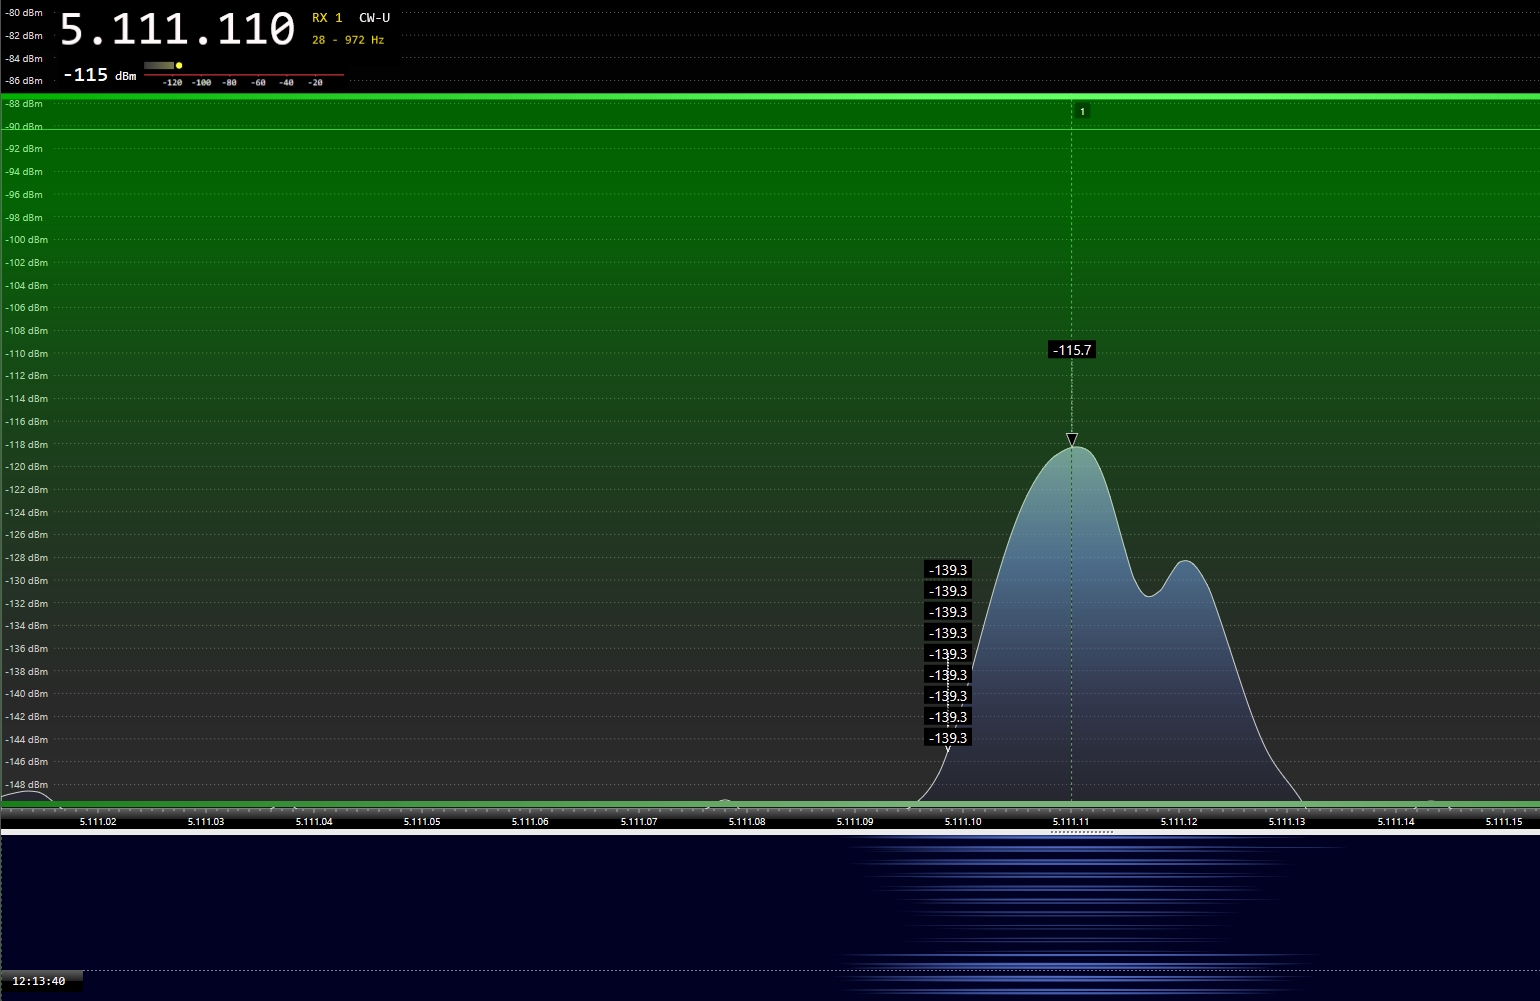Click the -115.7 peak level label
1540x1001 pixels.
1072,350
